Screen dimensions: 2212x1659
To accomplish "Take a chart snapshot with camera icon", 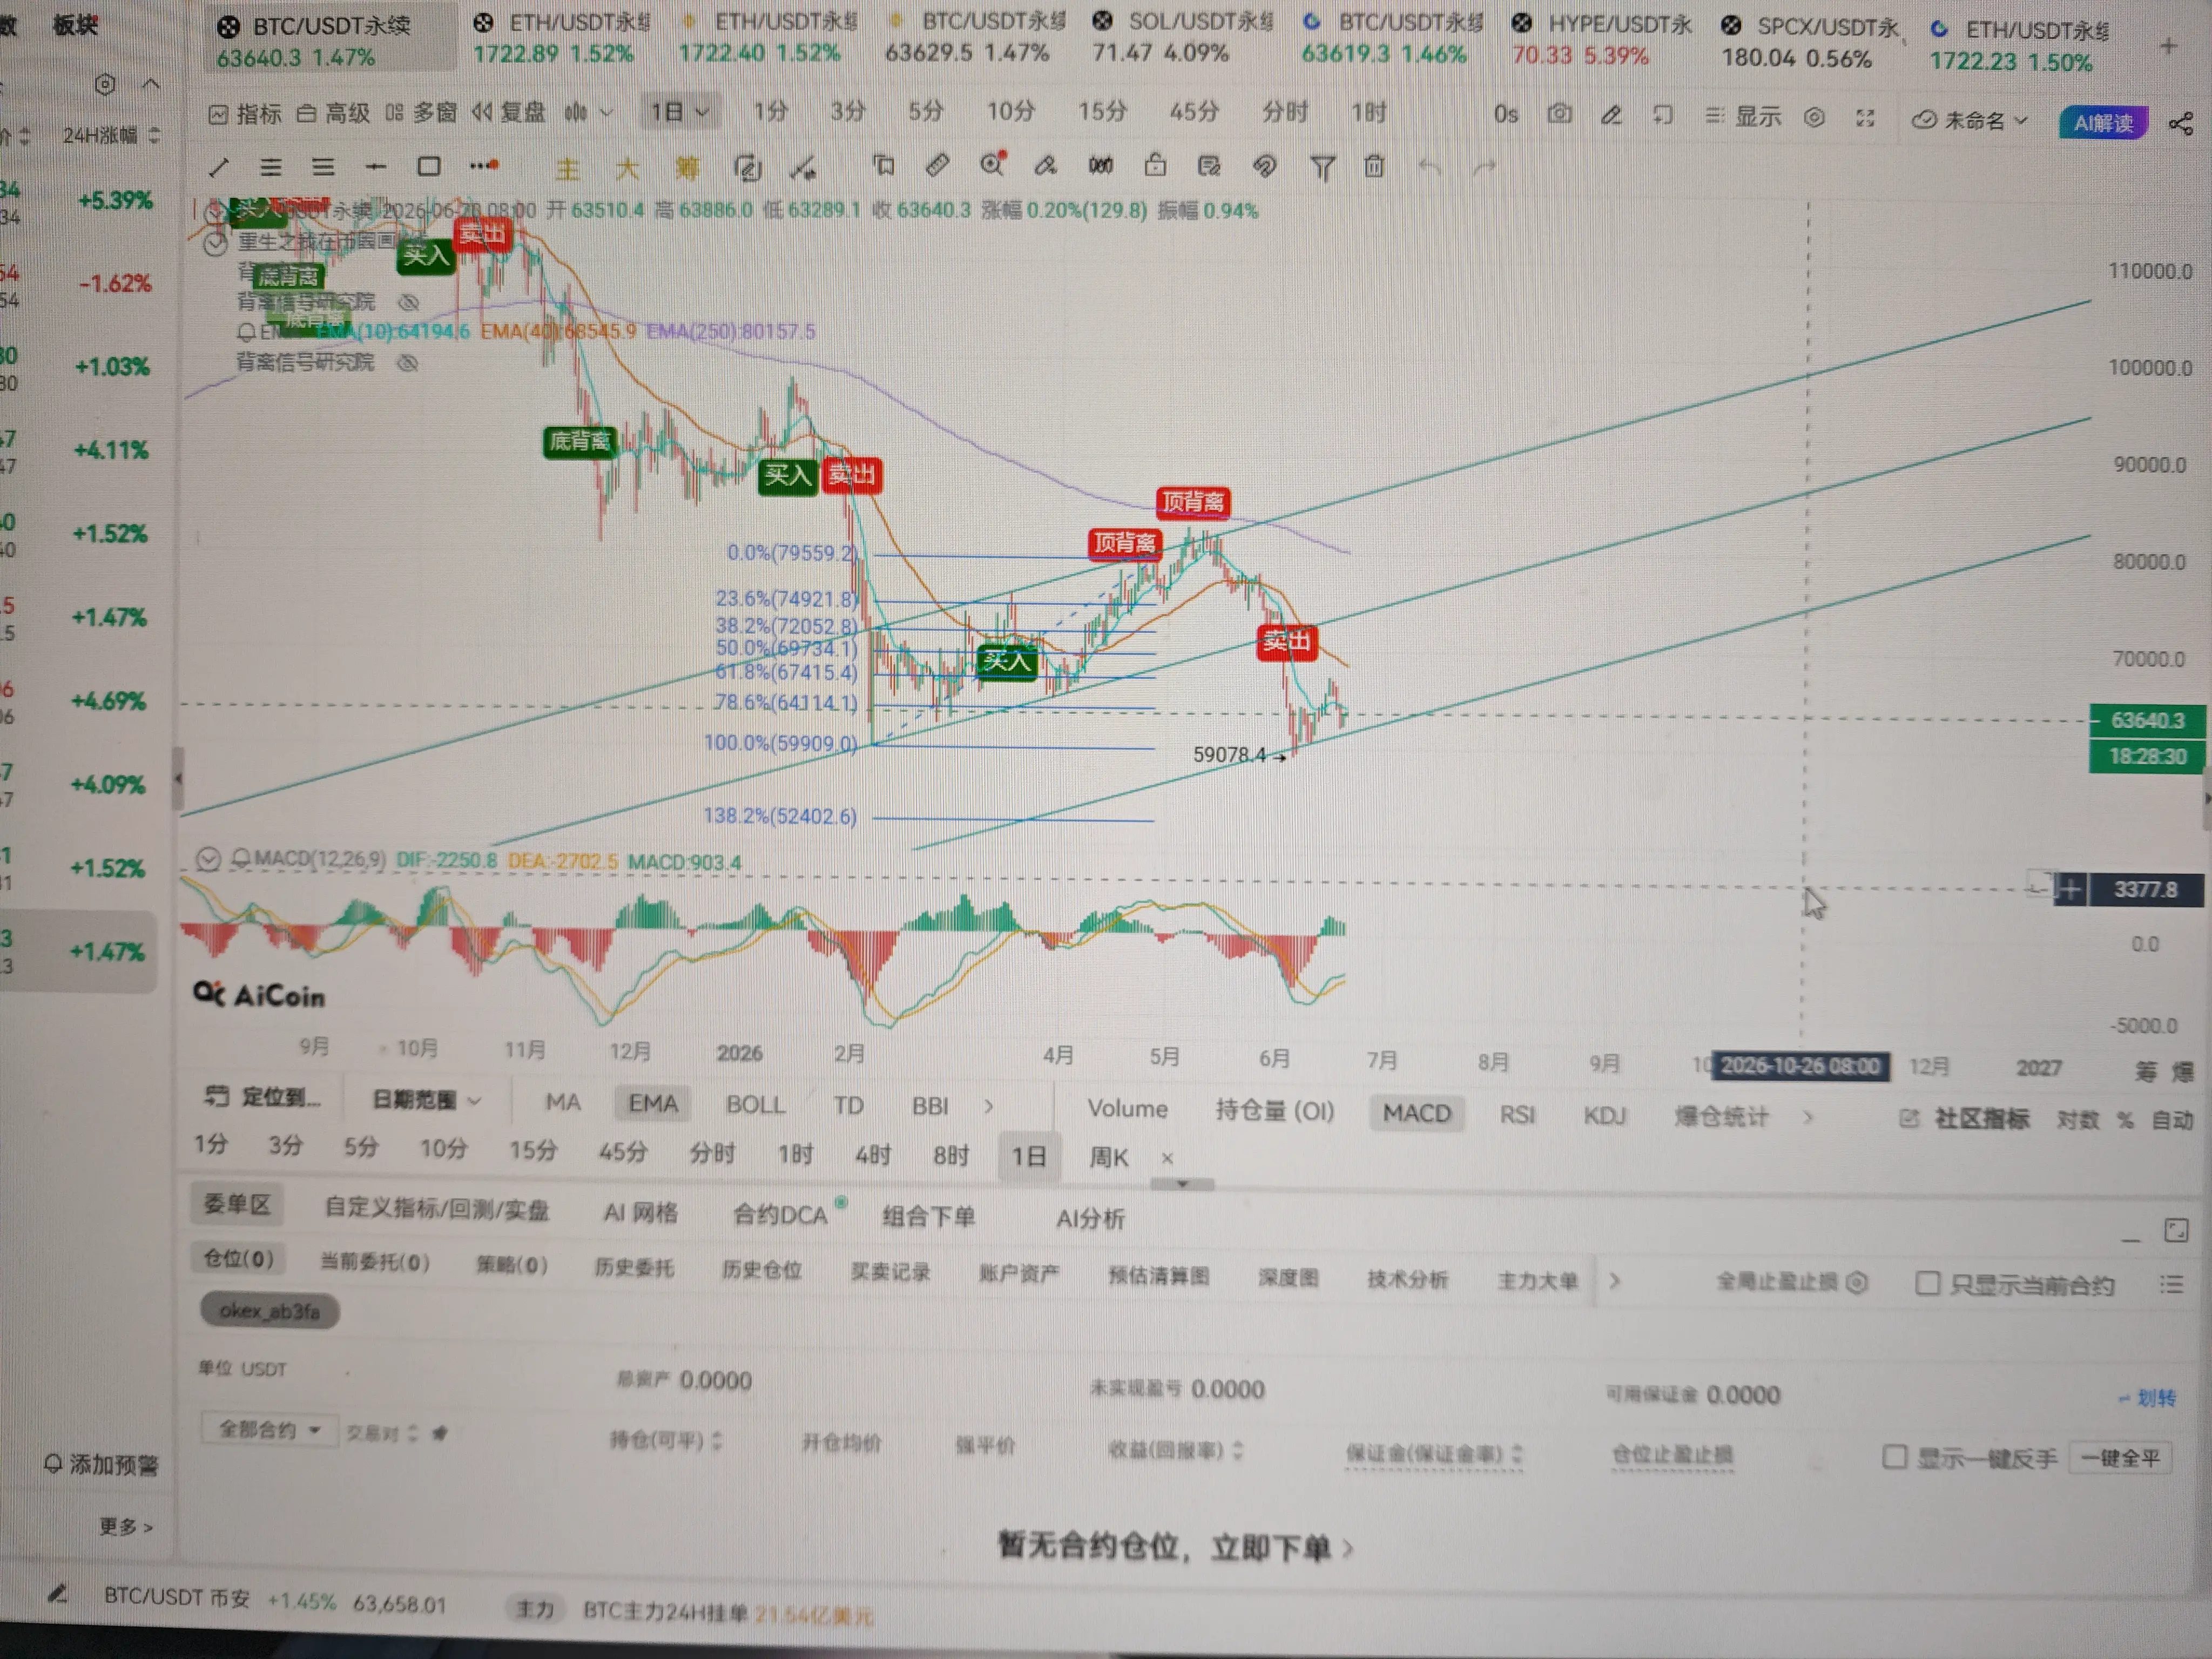I will (x=1559, y=114).
